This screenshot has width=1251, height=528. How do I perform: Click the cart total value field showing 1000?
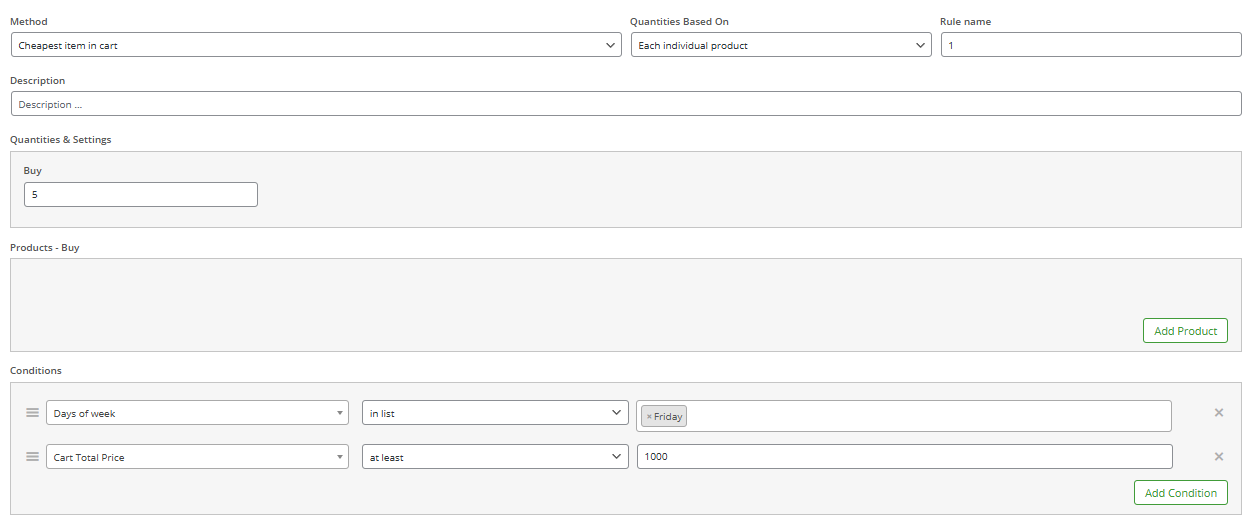coord(904,457)
